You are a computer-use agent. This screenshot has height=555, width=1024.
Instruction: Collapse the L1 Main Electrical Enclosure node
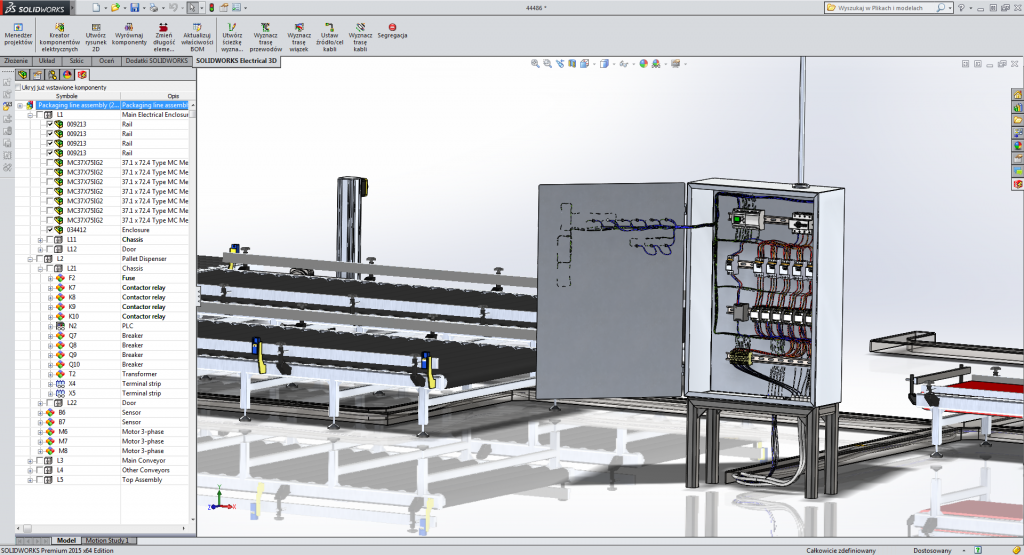pos(30,114)
